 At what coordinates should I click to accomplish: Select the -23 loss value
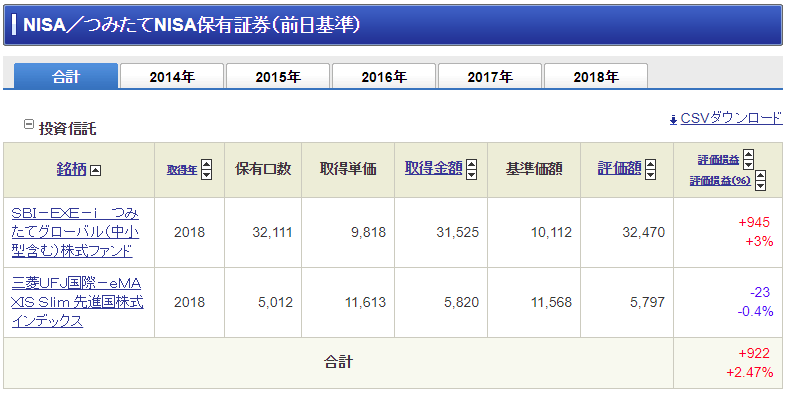pos(760,293)
